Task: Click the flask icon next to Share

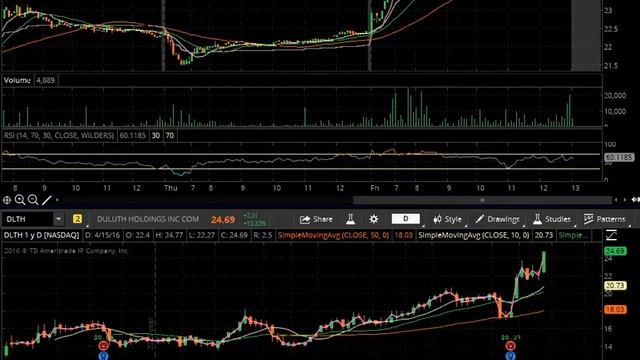Action: [x=350, y=220]
